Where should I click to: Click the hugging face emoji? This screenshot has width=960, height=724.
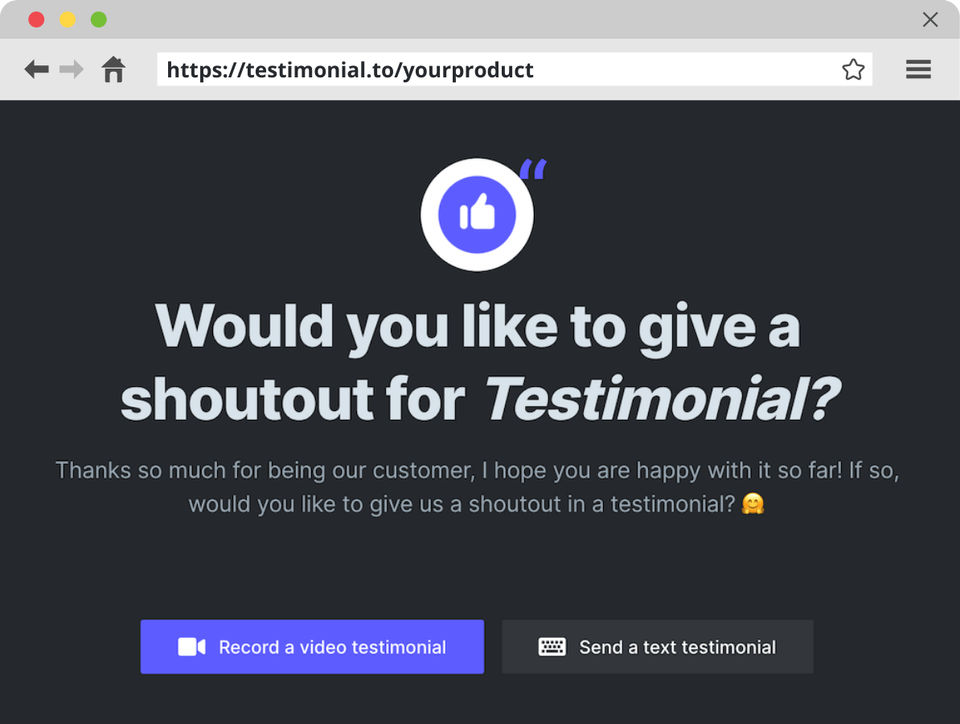tap(752, 504)
